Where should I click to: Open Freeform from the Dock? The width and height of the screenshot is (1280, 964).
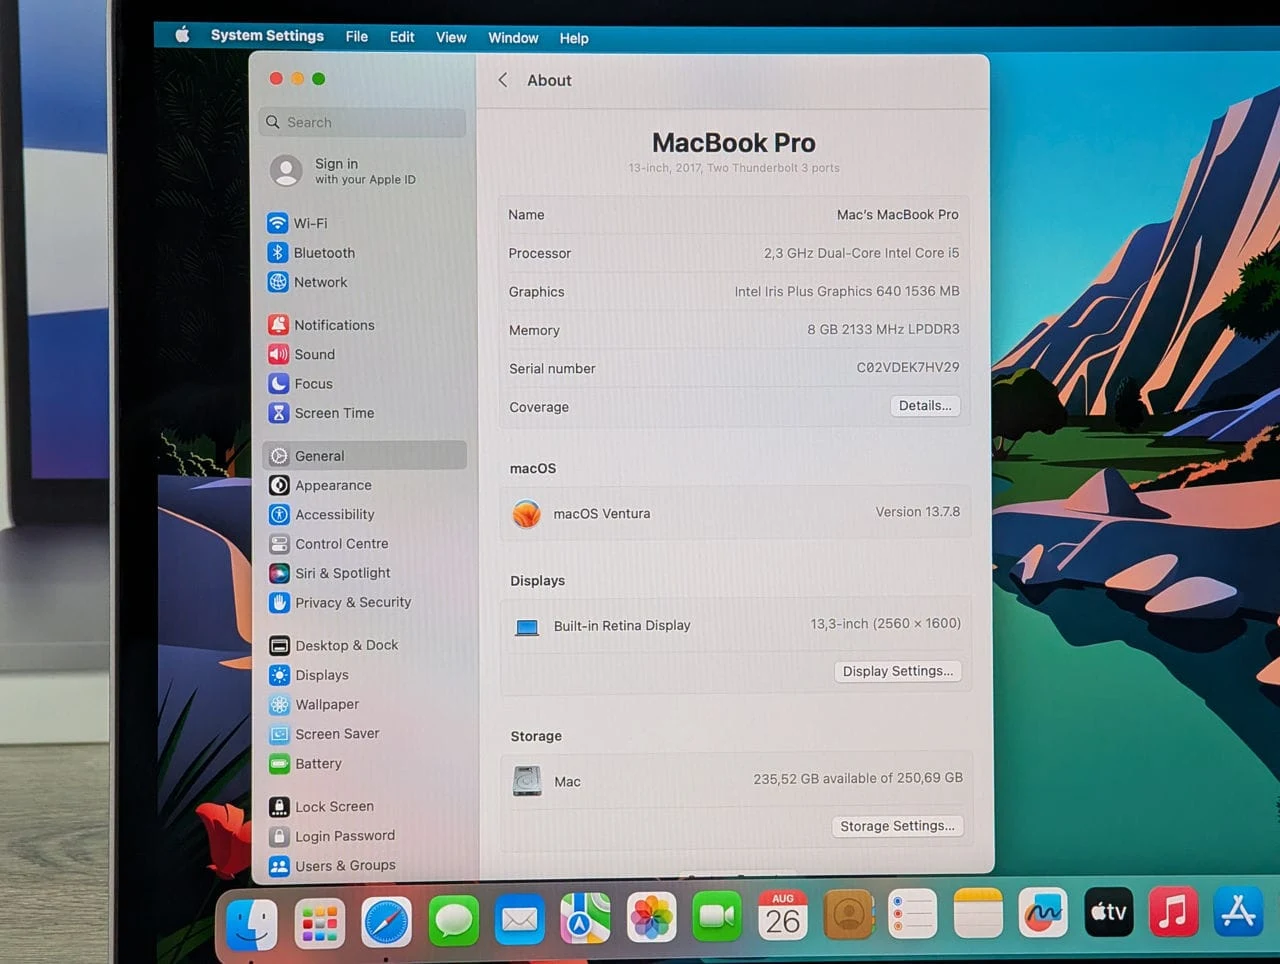click(1043, 912)
